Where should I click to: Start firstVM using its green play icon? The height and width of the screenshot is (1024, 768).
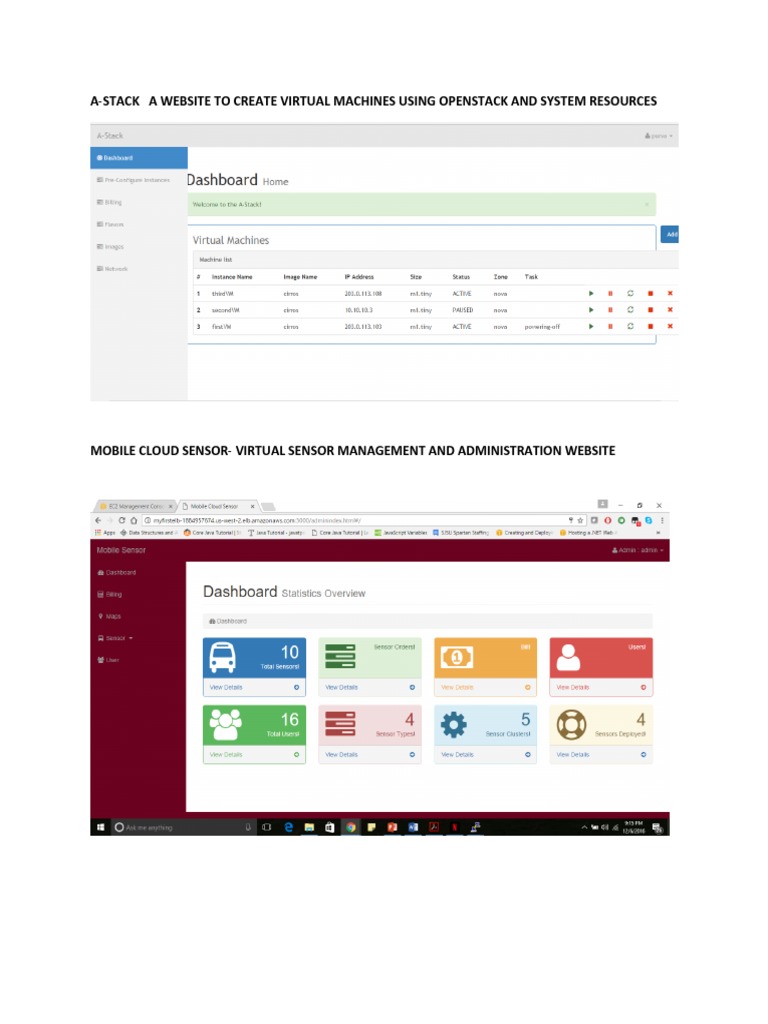click(x=591, y=327)
